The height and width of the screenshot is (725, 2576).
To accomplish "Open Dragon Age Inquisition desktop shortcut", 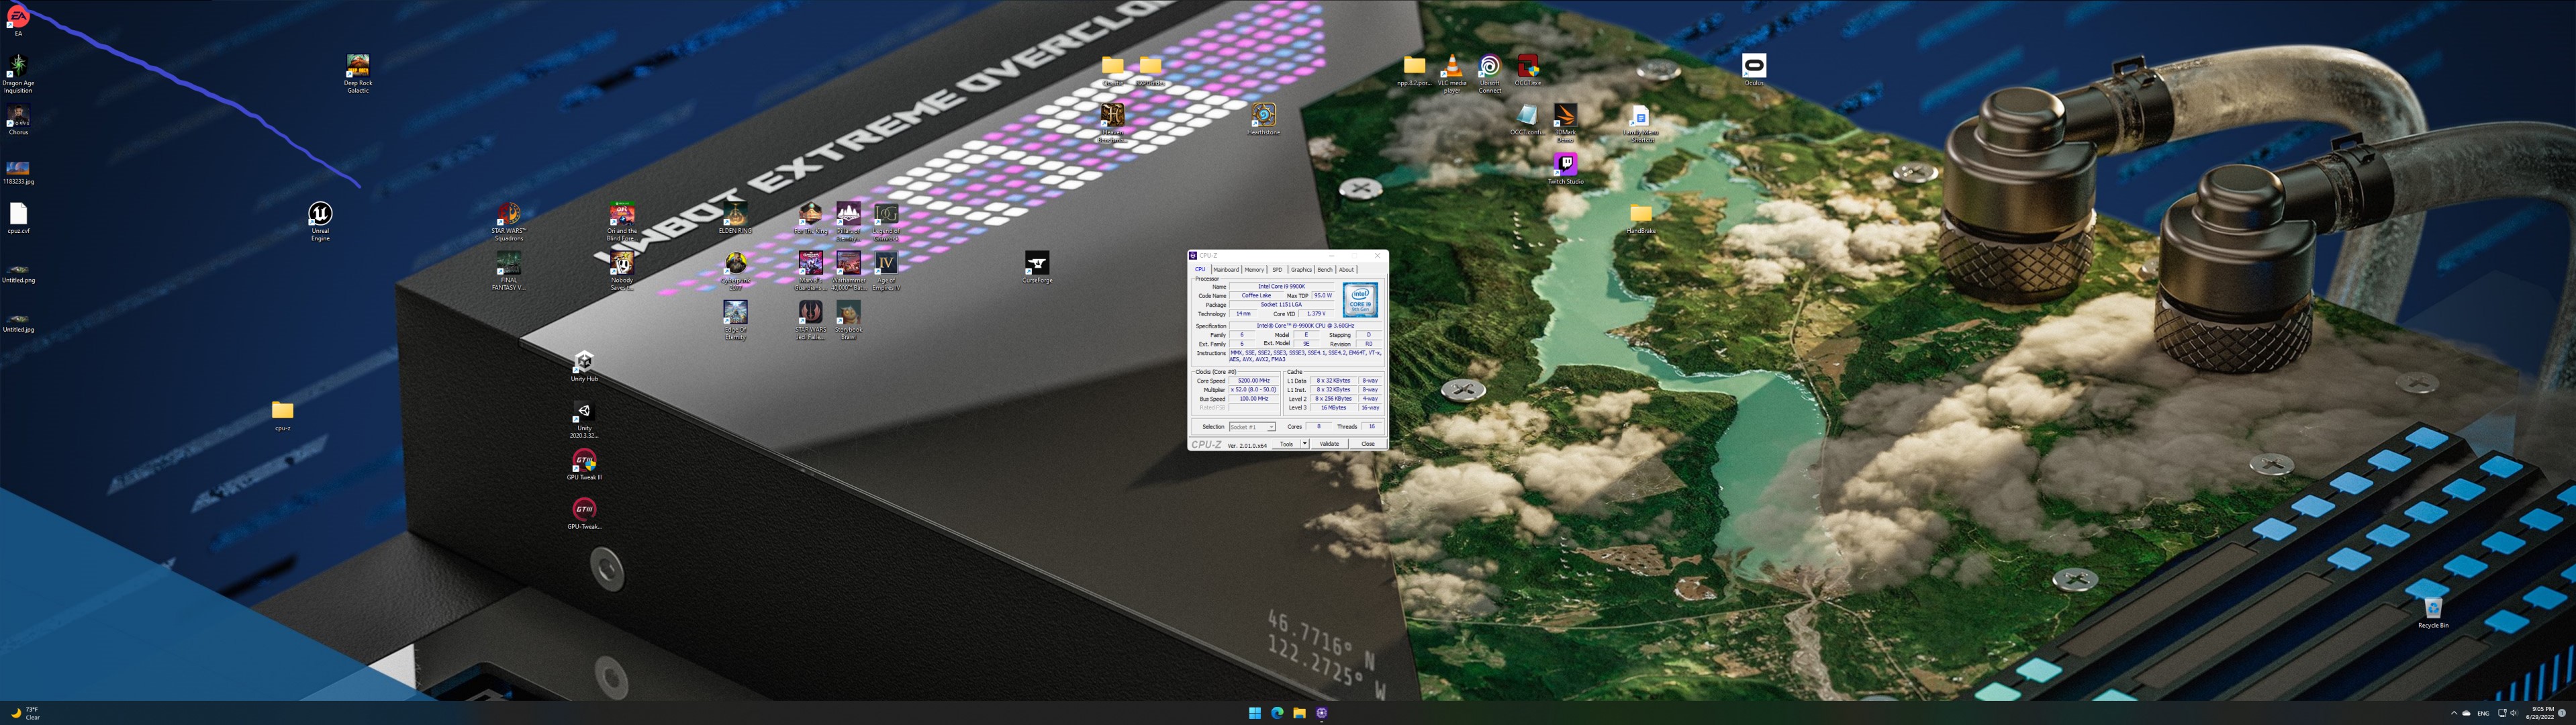I will [x=18, y=74].
